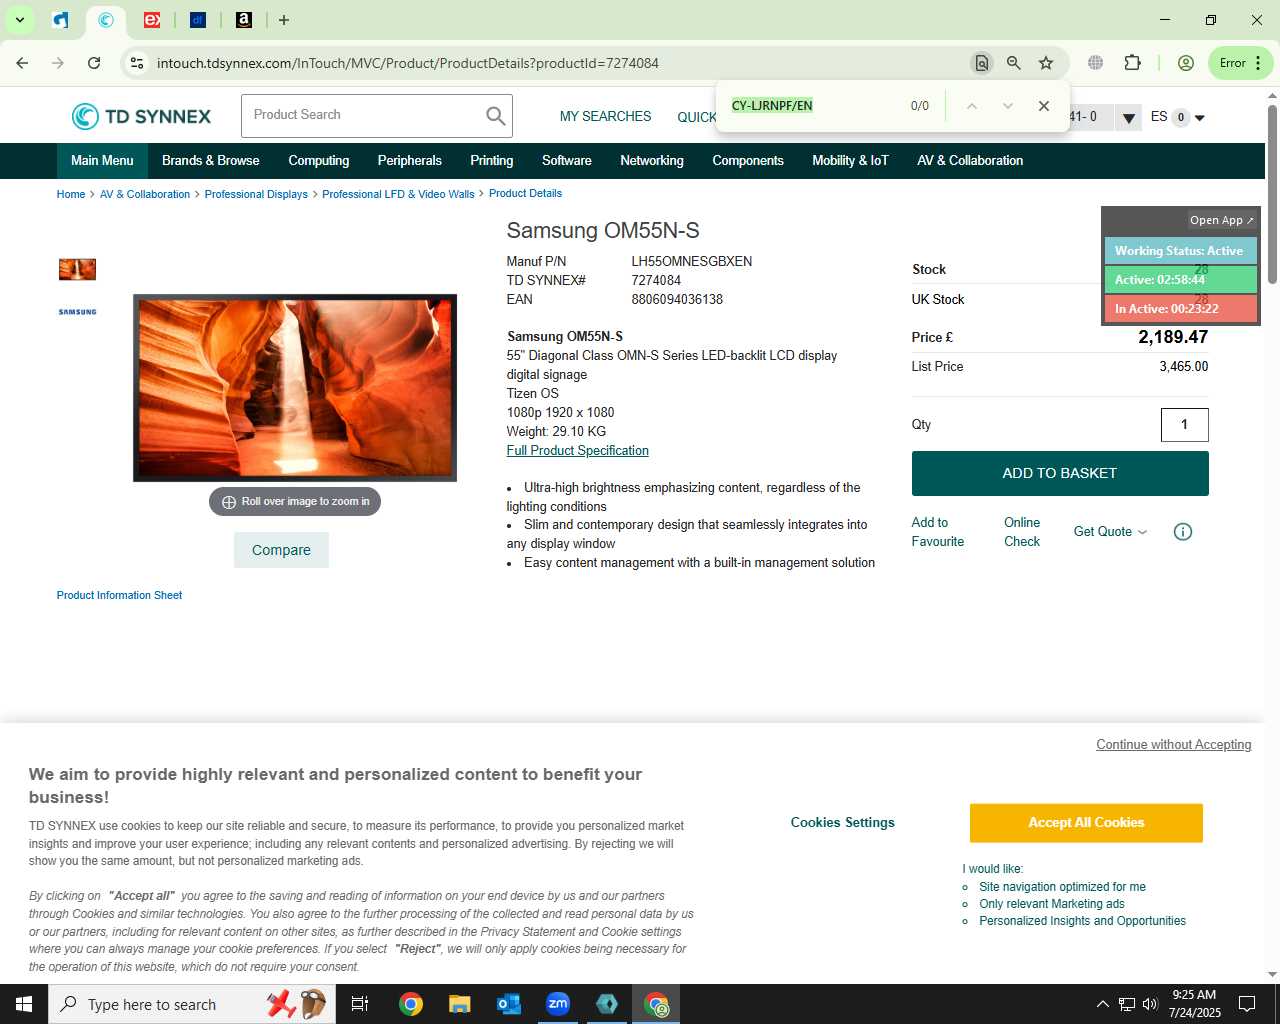Open Brands & Browse menu
This screenshot has width=1280, height=1024.
tap(211, 161)
